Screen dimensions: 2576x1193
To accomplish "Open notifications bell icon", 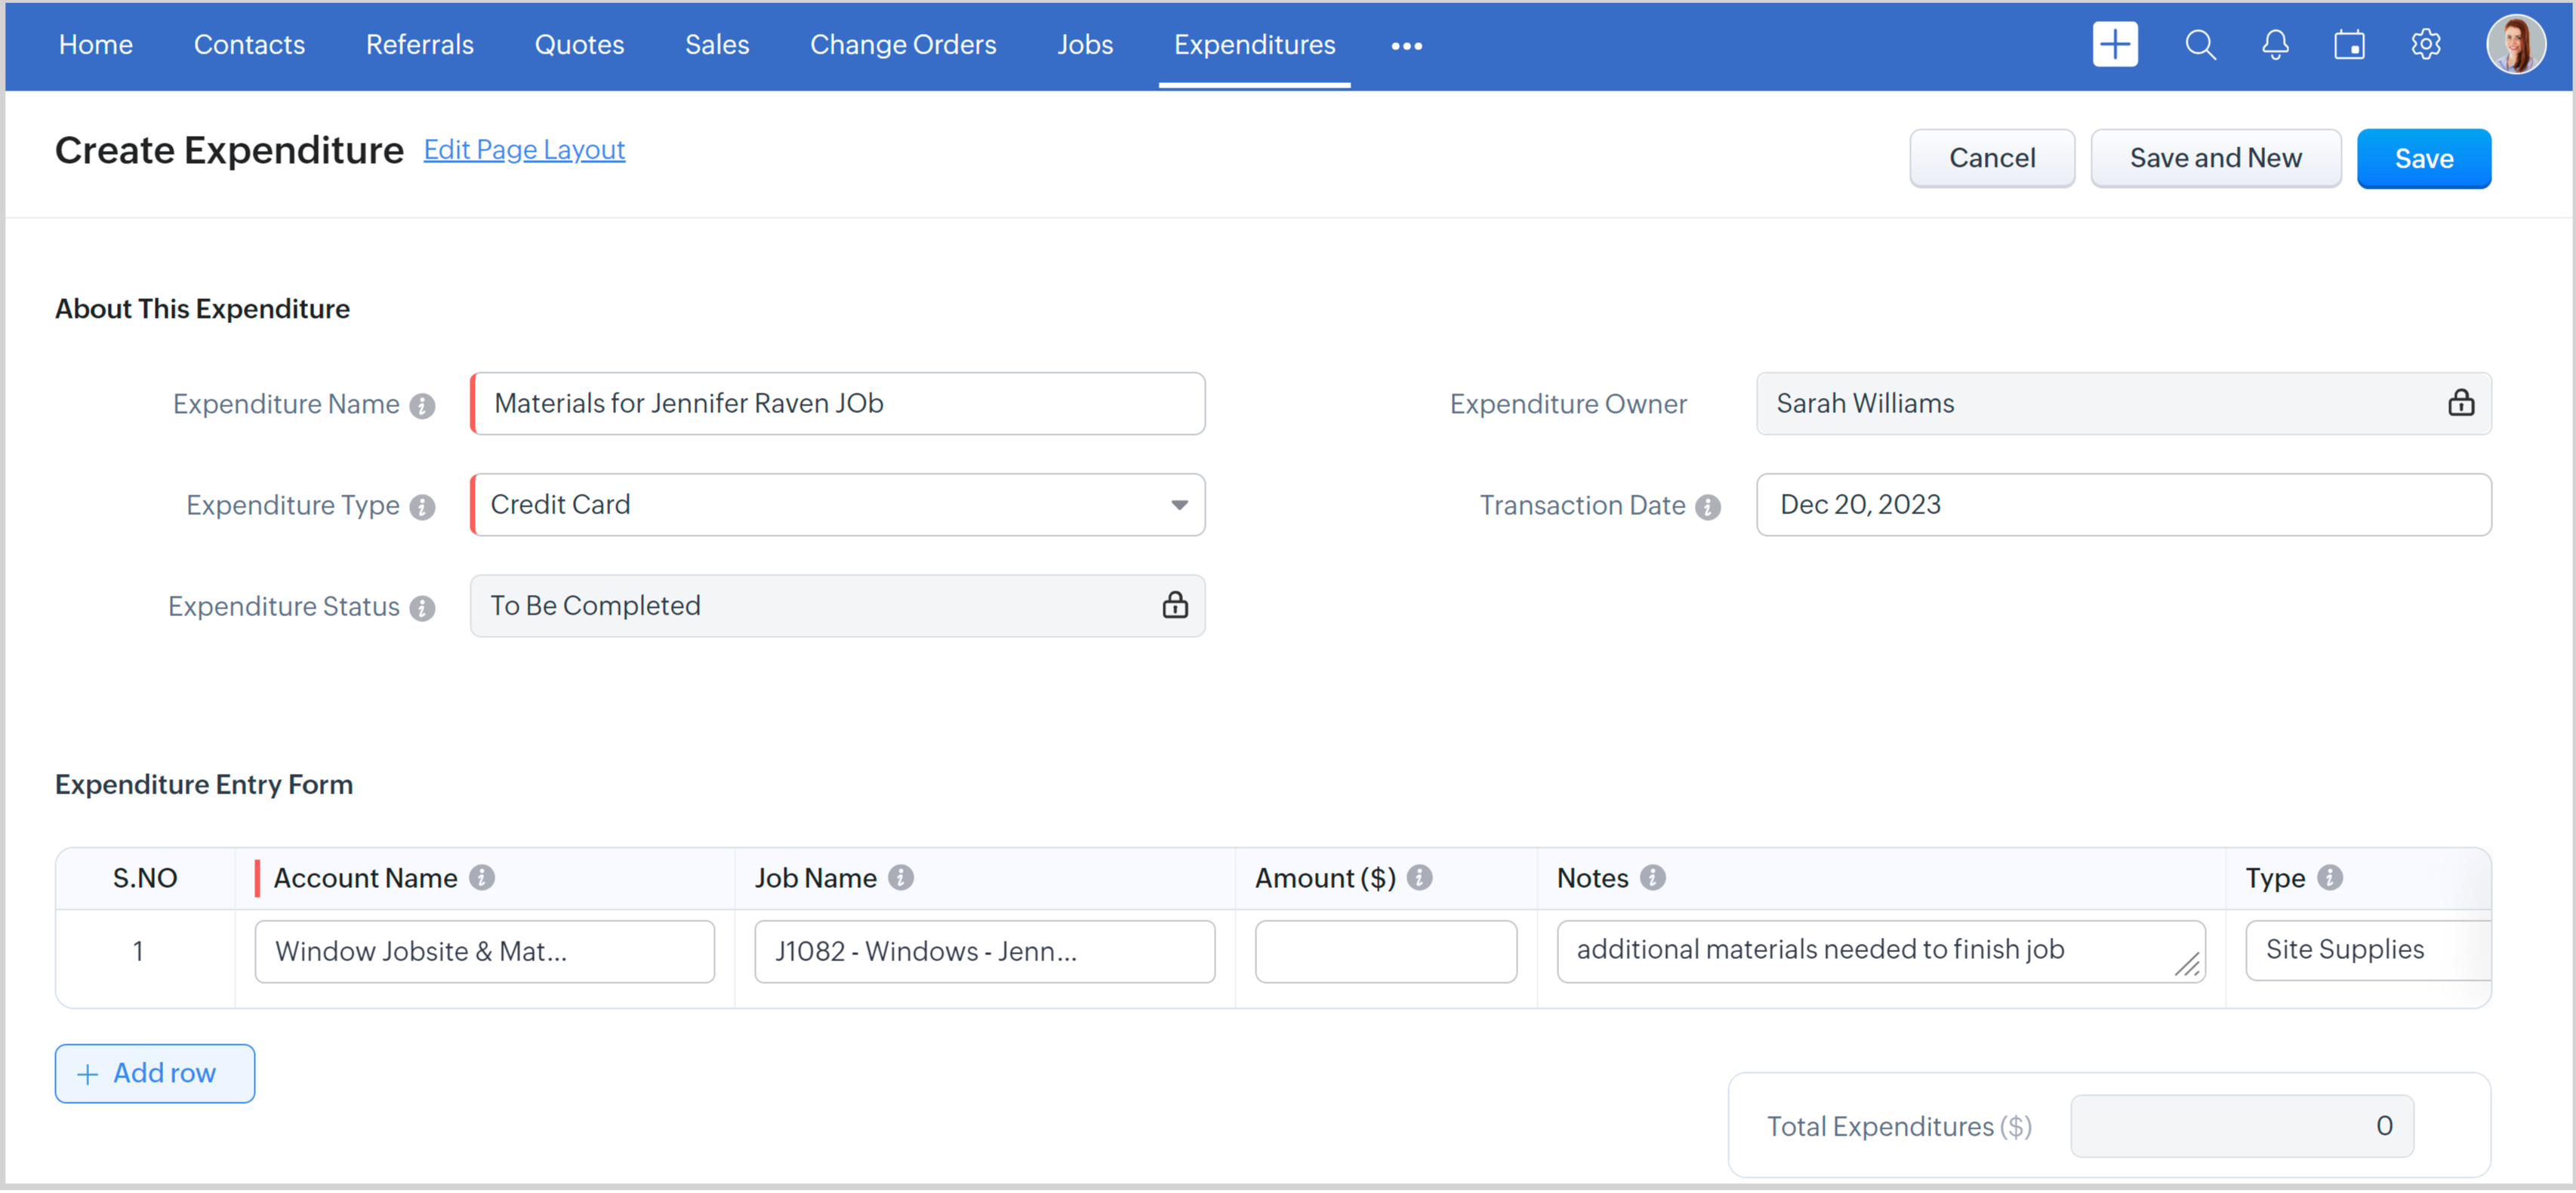I will point(2275,45).
